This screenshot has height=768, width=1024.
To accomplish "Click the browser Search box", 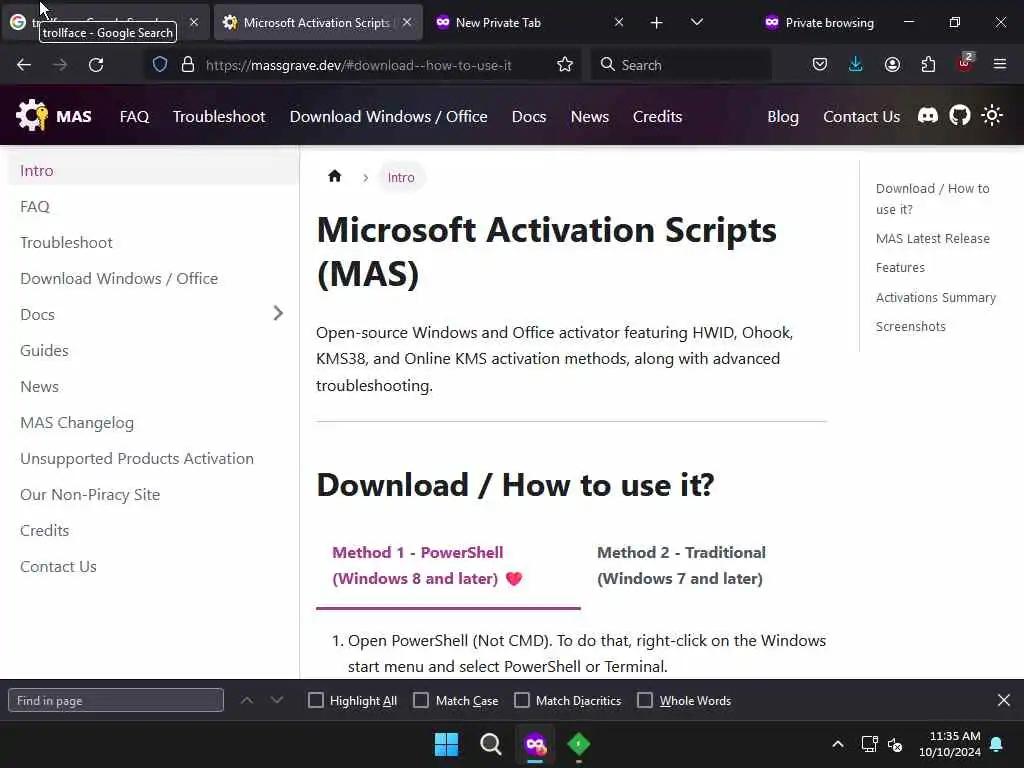I will (x=680, y=65).
